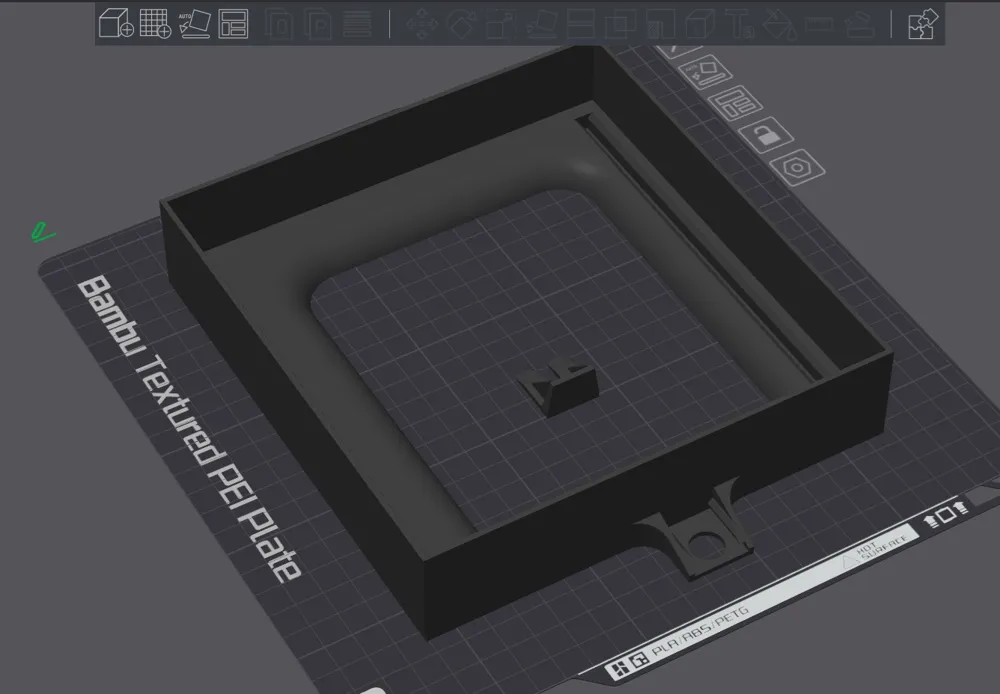Image resolution: width=1000 pixels, height=694 pixels.
Task: Add a new plate with the grid-plus icon
Action: coord(155,24)
